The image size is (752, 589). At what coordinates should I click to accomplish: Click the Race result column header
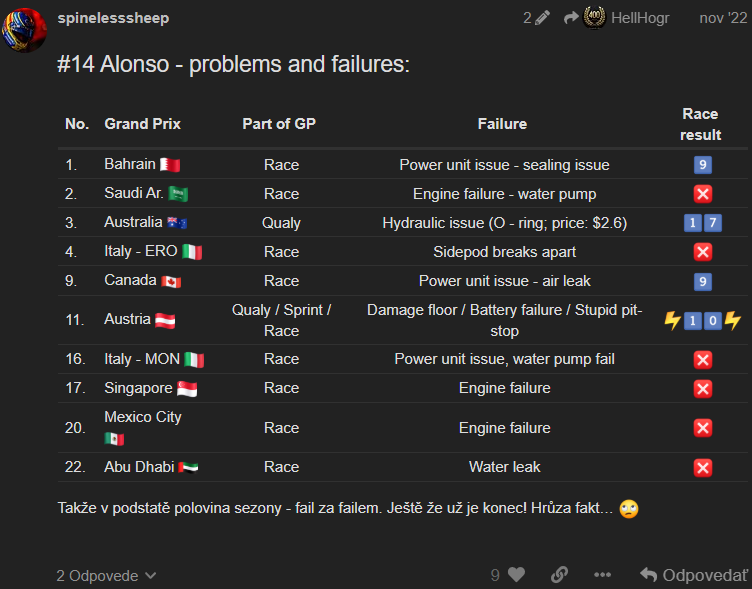[700, 124]
